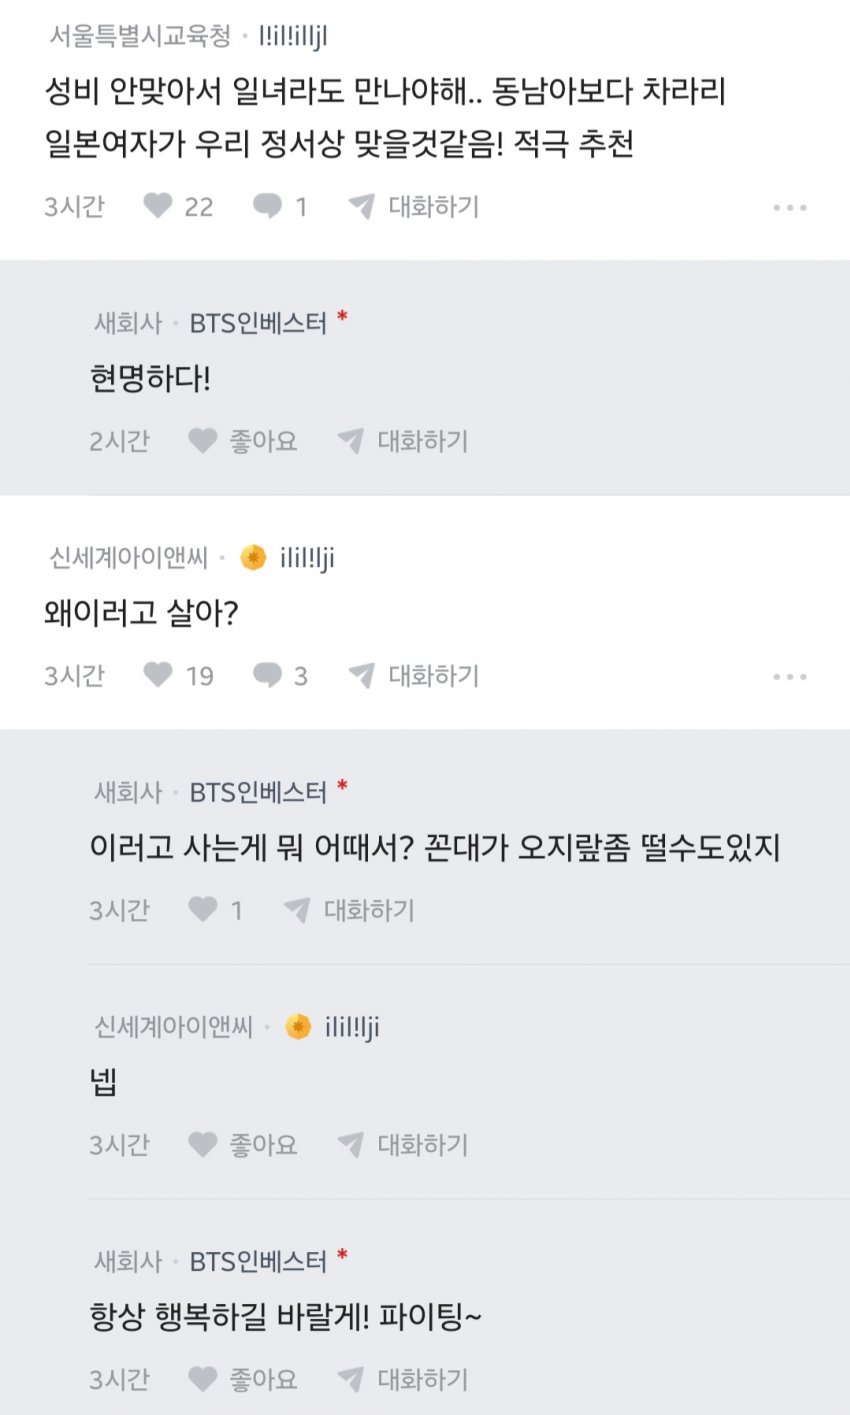
Task: Like the '꼰대가 오지랖' reply with 1 heart
Action: tap(204, 910)
